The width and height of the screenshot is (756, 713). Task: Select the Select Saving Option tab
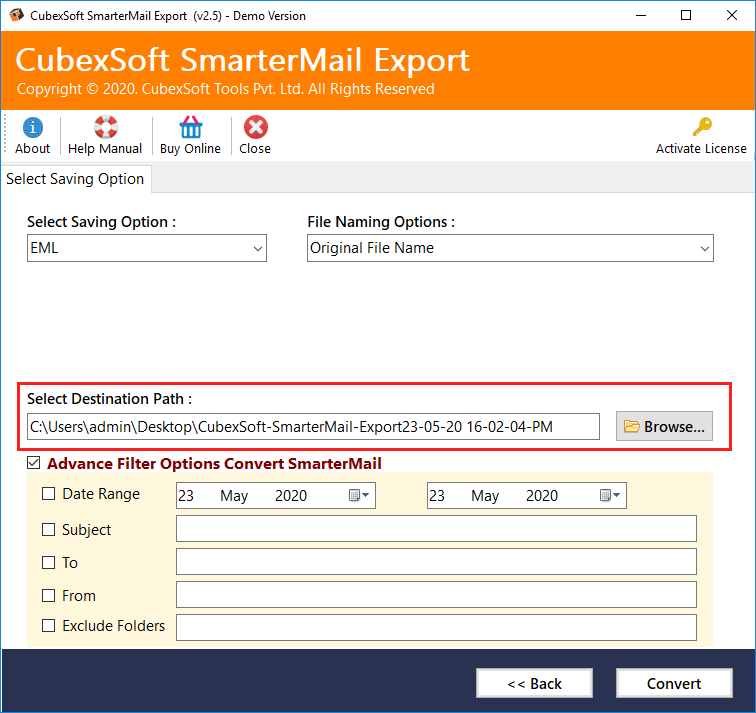click(75, 179)
